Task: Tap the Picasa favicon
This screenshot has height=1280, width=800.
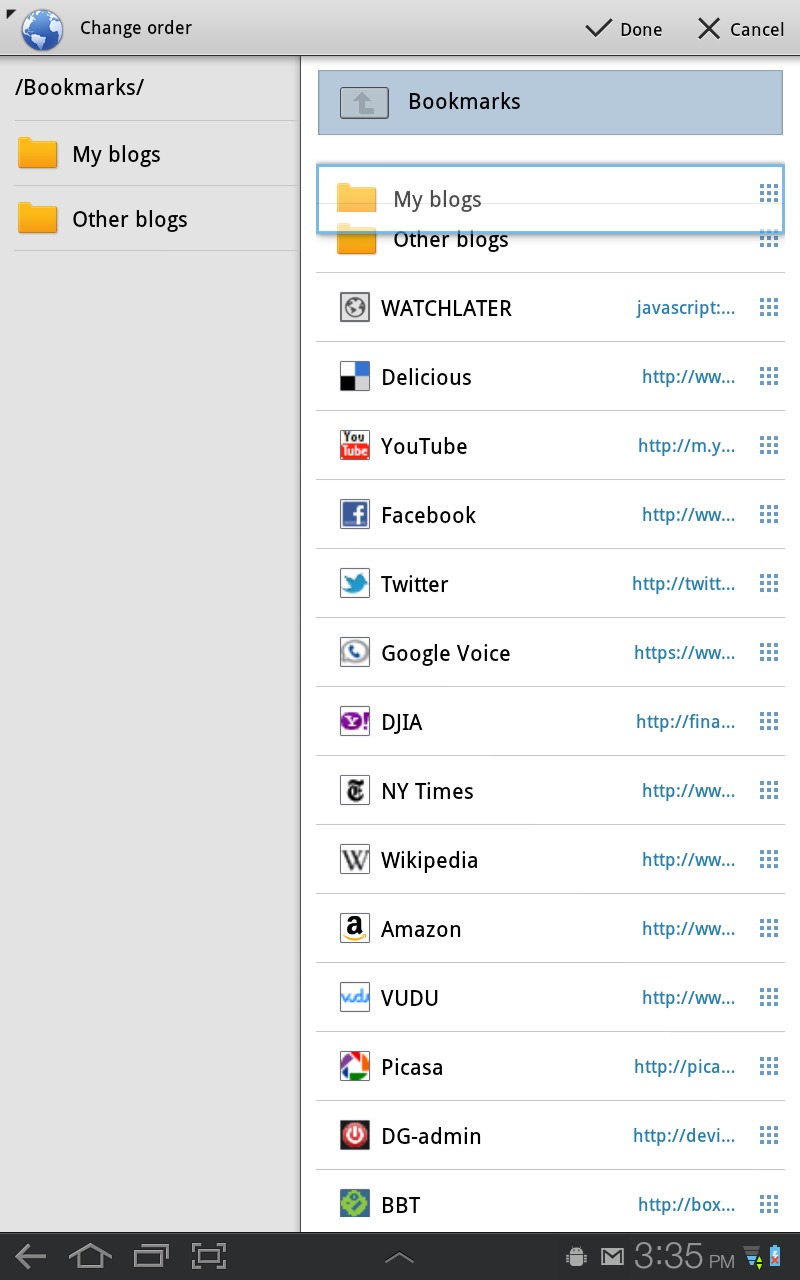Action: pyautogui.click(x=355, y=1066)
